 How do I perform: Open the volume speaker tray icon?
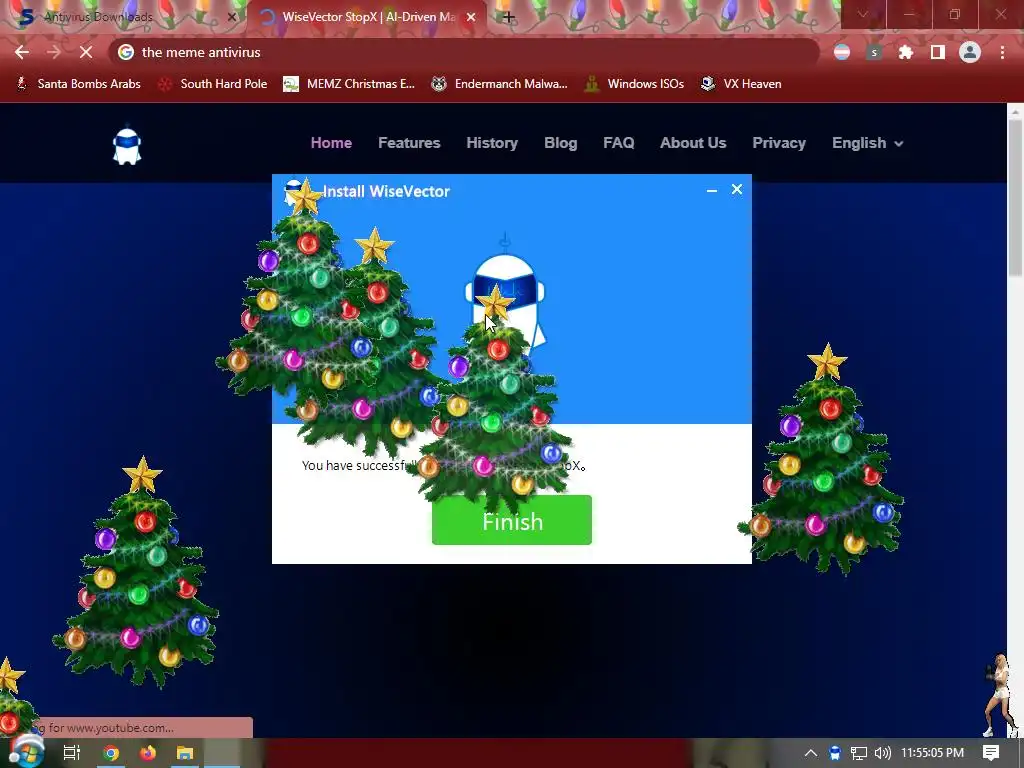pos(882,753)
